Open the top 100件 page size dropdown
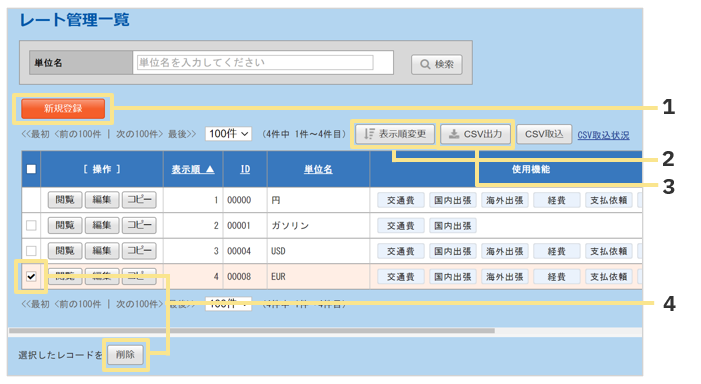701x384 pixels. tap(228, 134)
